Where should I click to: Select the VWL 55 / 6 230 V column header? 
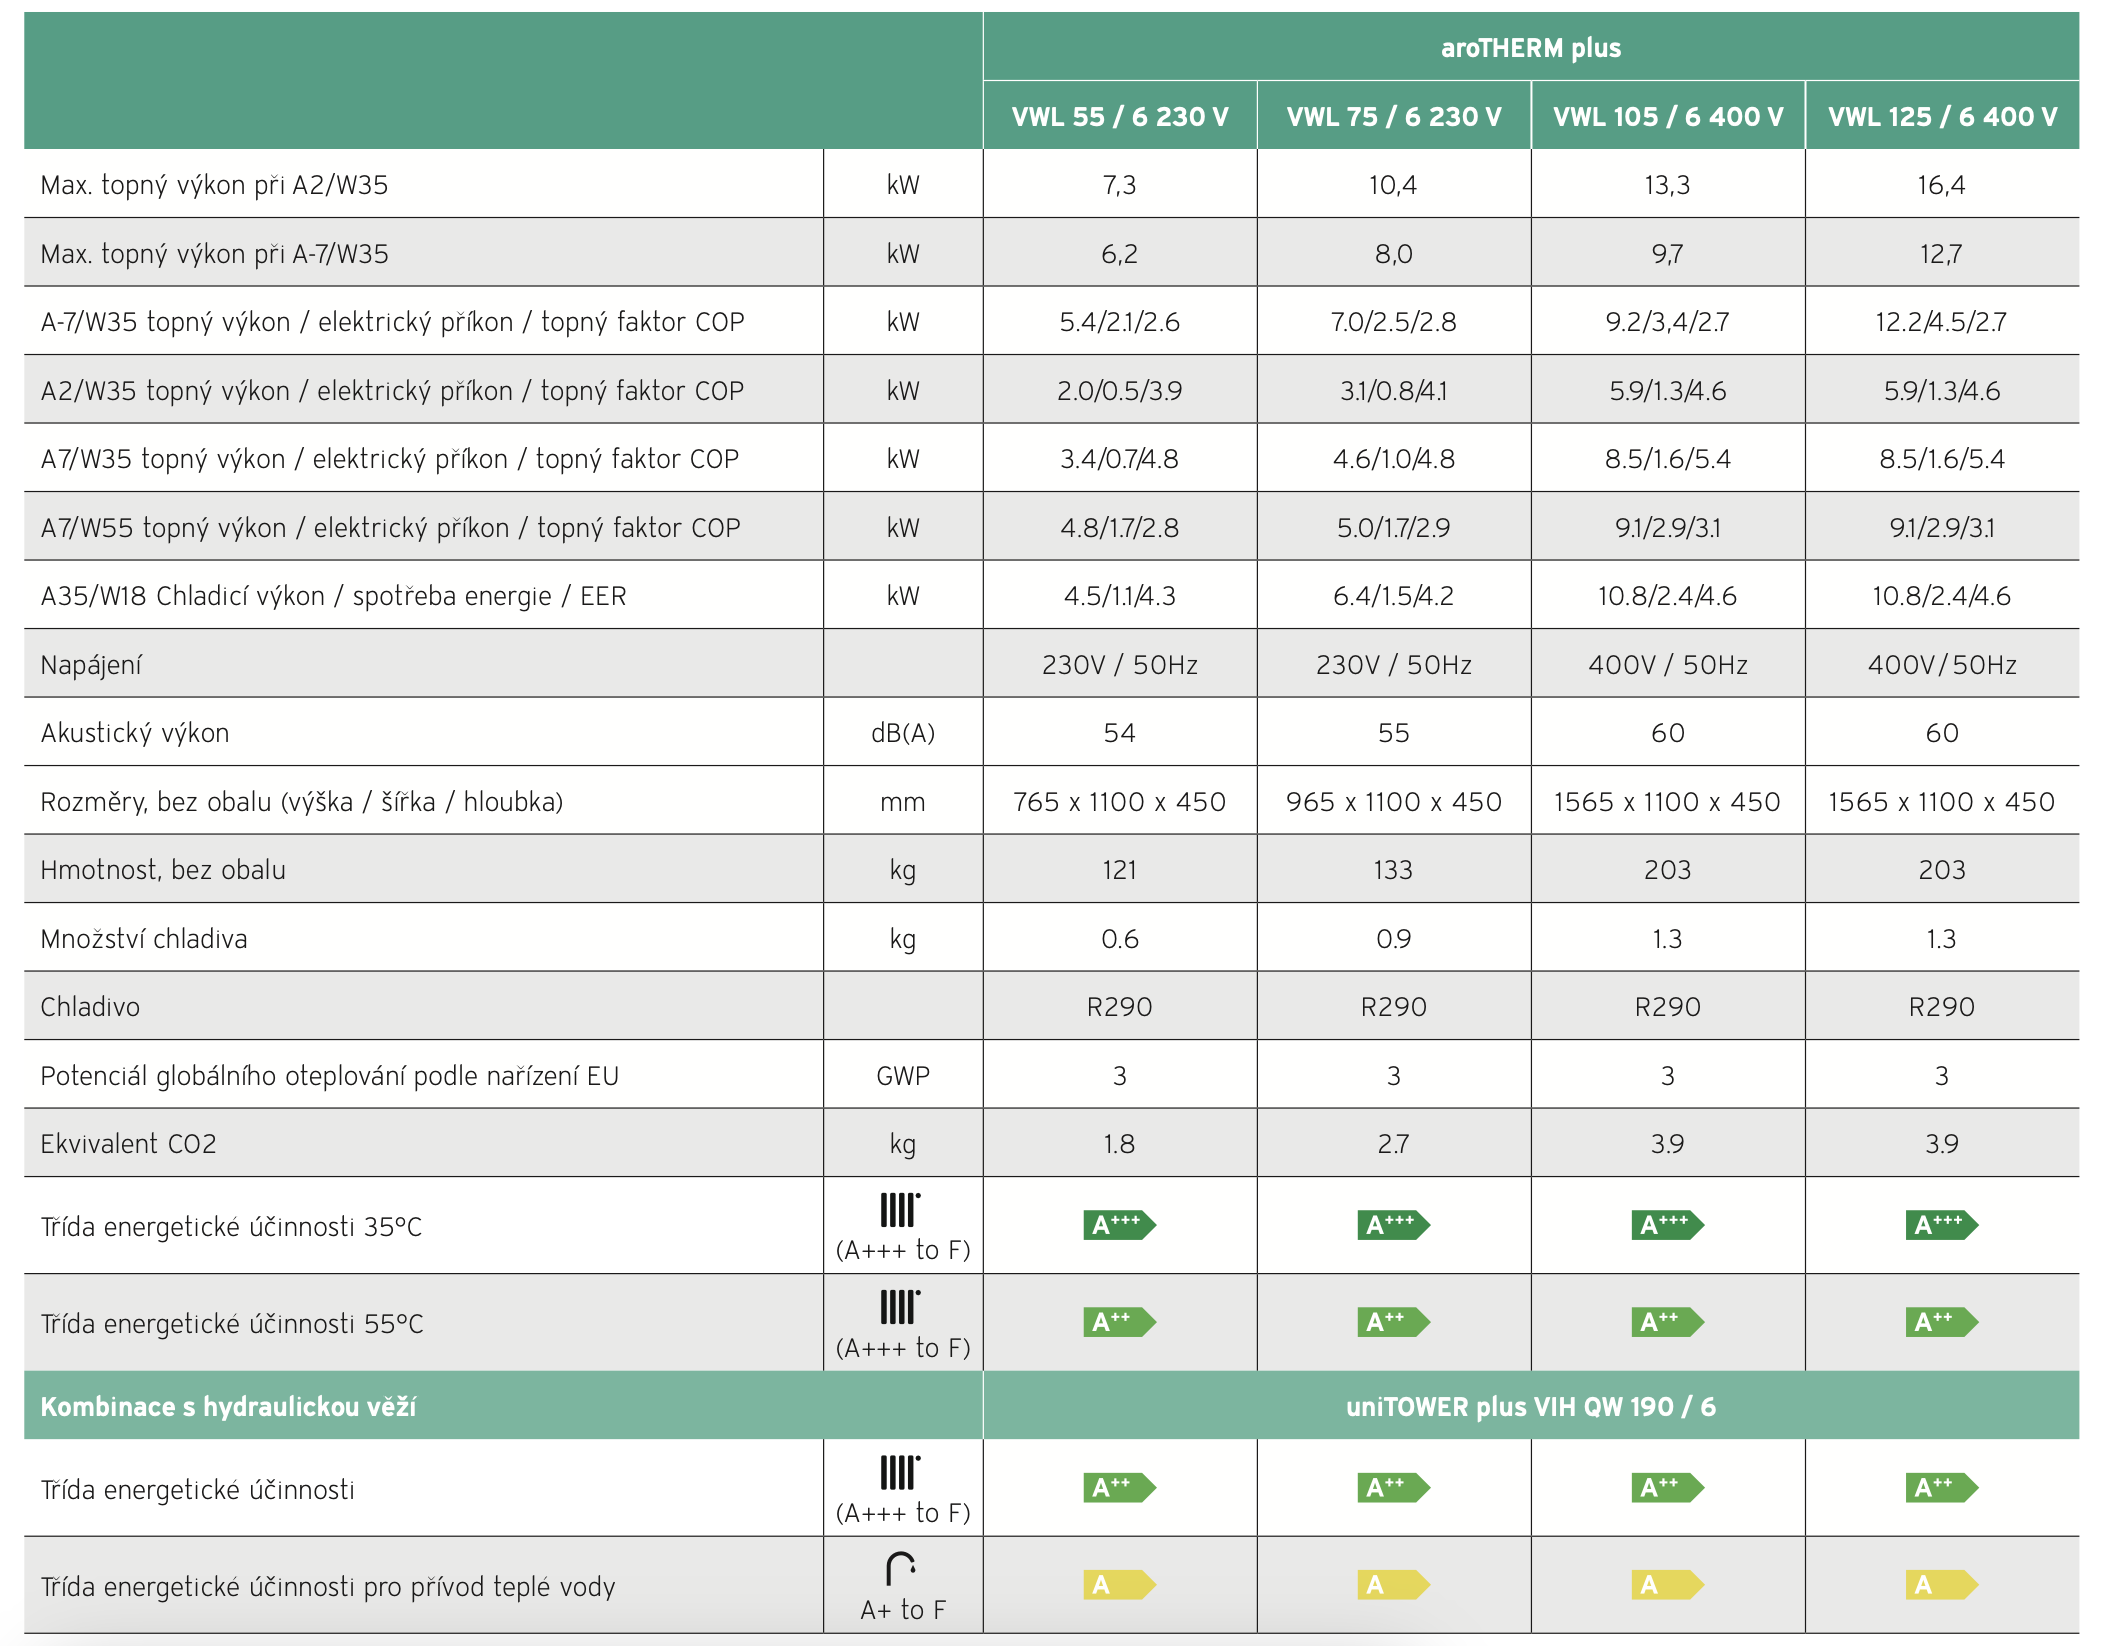[1119, 116]
